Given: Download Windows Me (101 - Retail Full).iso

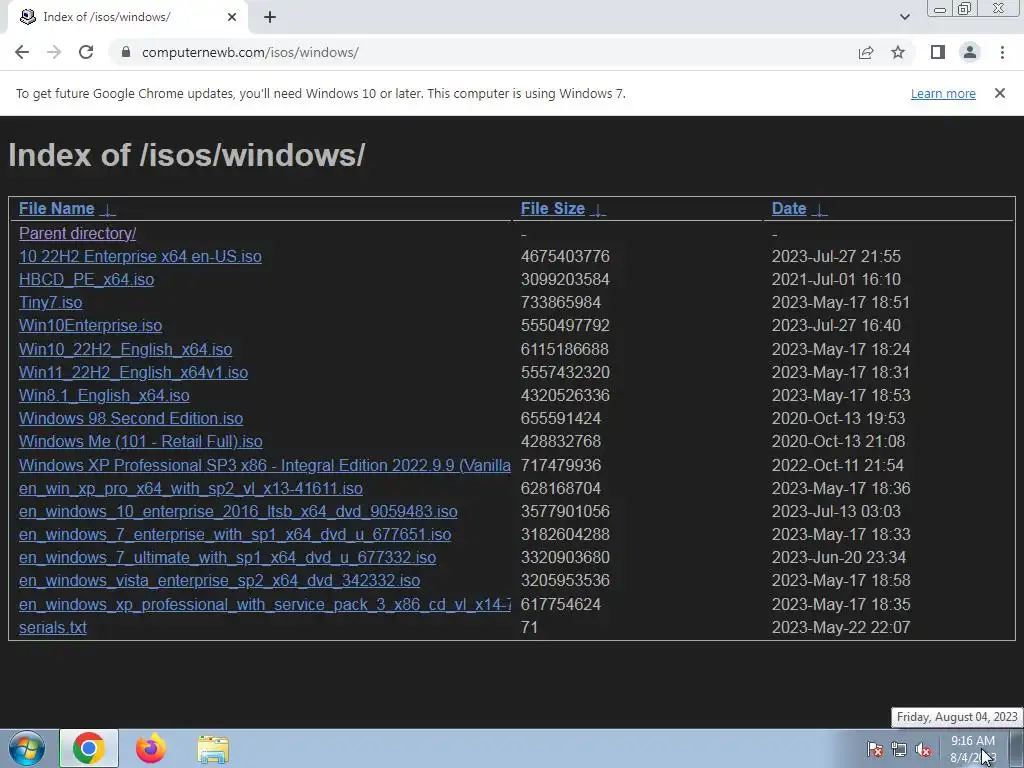Looking at the screenshot, I should tap(140, 441).
